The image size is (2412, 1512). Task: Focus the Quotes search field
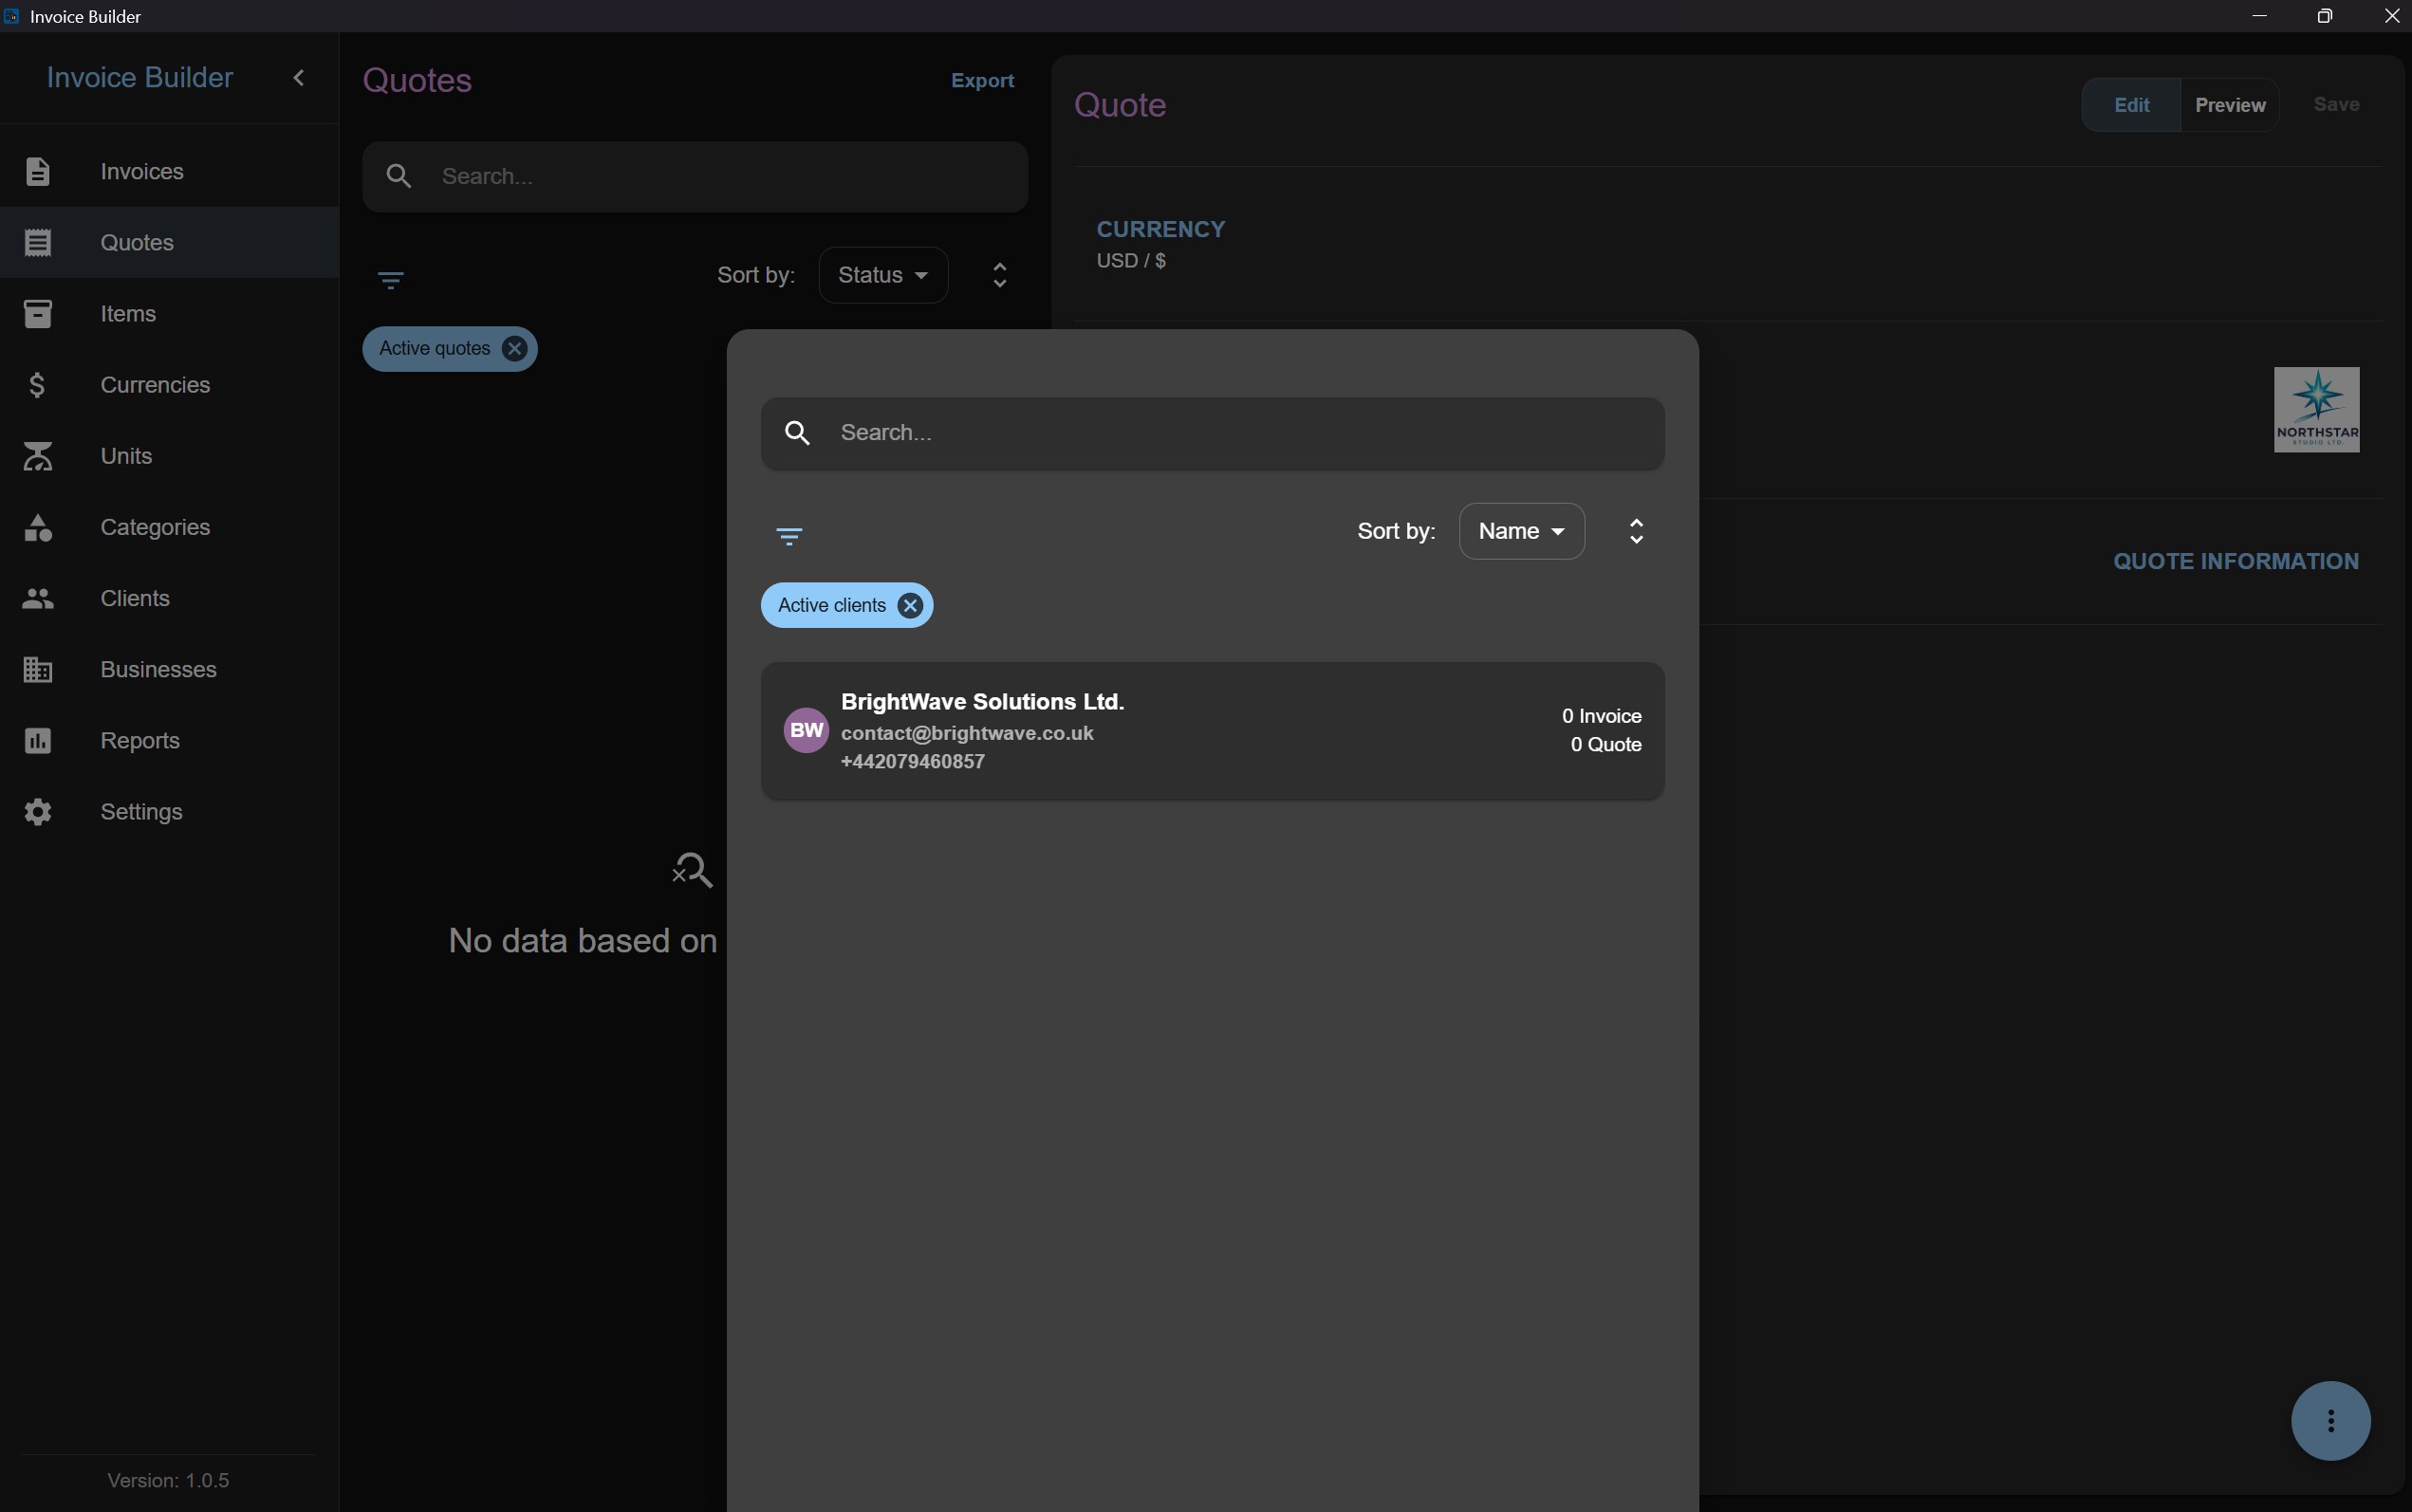click(695, 176)
